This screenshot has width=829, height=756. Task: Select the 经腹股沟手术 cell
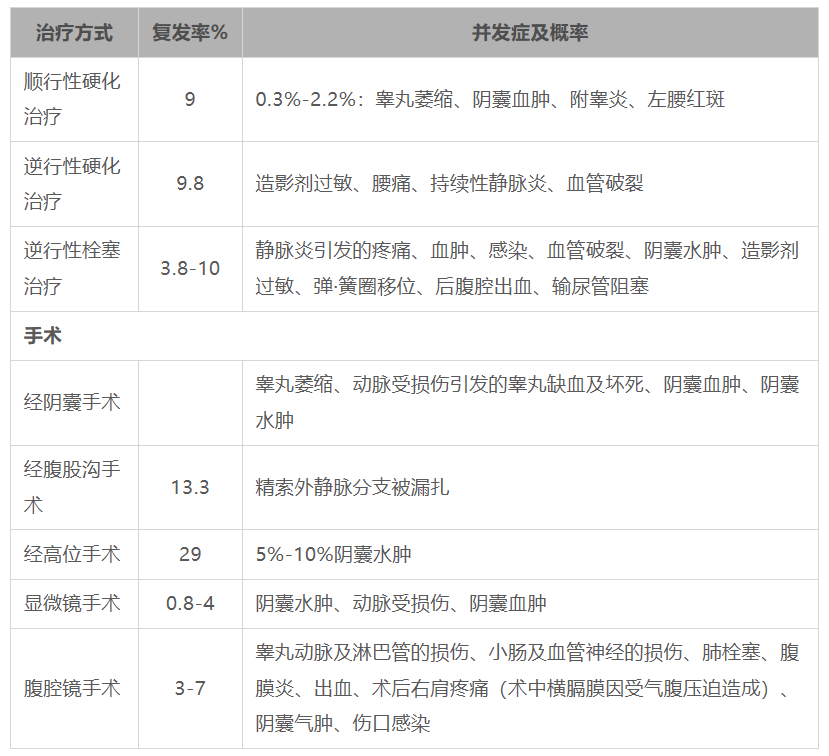click(x=75, y=487)
